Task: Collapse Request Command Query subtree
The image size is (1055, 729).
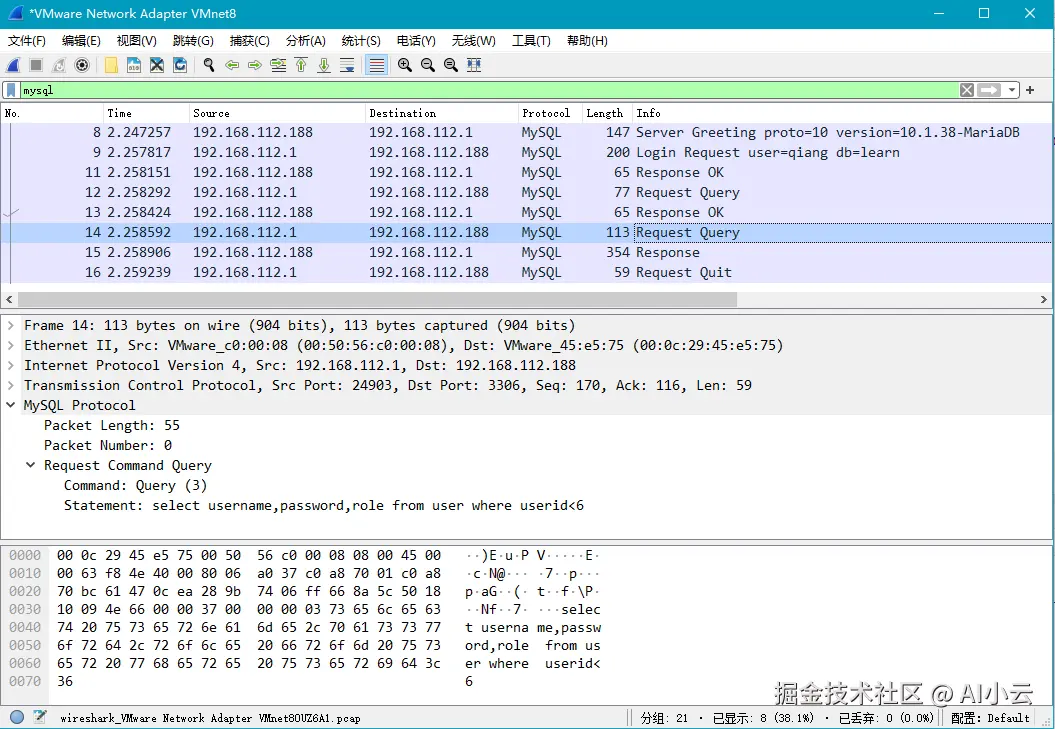Action: pyautogui.click(x=31, y=466)
